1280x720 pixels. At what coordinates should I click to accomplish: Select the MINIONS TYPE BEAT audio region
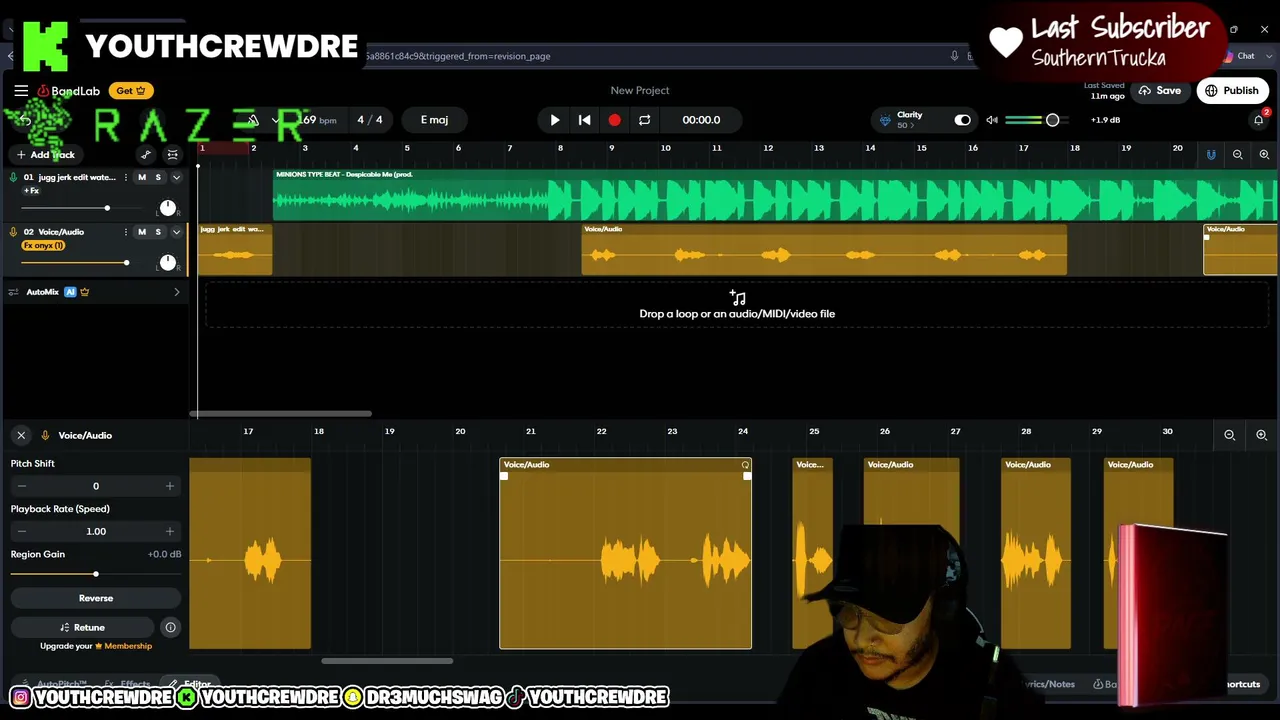coord(775,195)
